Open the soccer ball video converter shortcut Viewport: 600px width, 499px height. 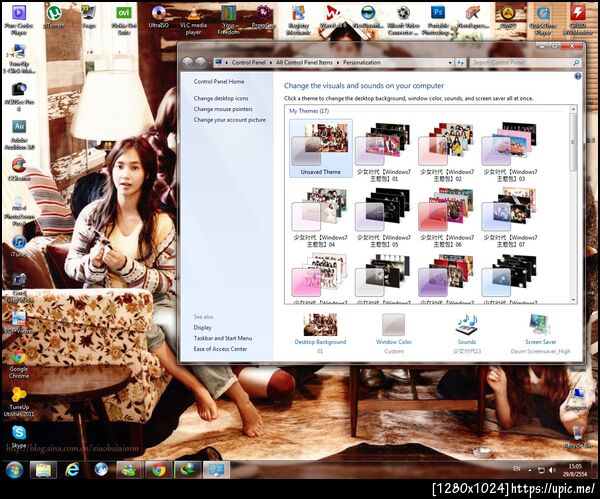[403, 21]
